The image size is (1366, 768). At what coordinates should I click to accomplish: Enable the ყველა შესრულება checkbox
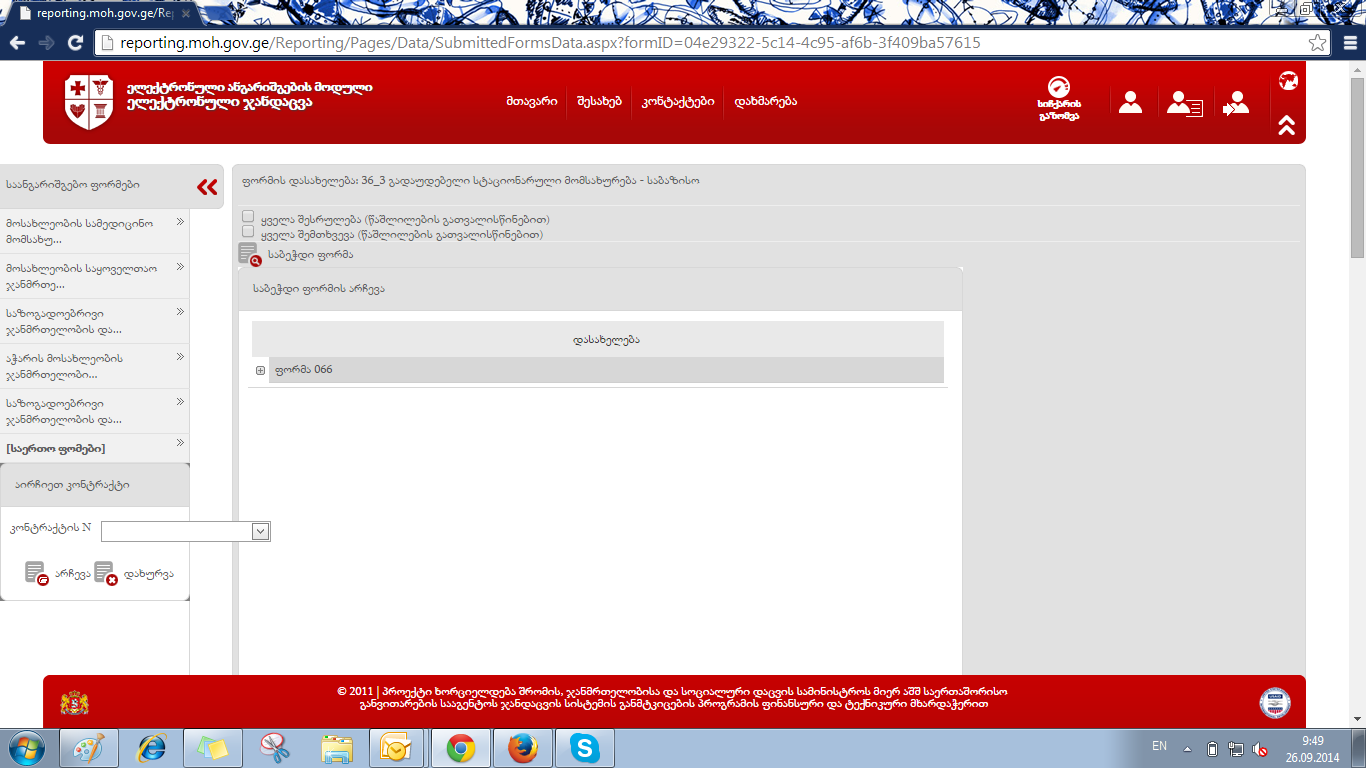248,216
